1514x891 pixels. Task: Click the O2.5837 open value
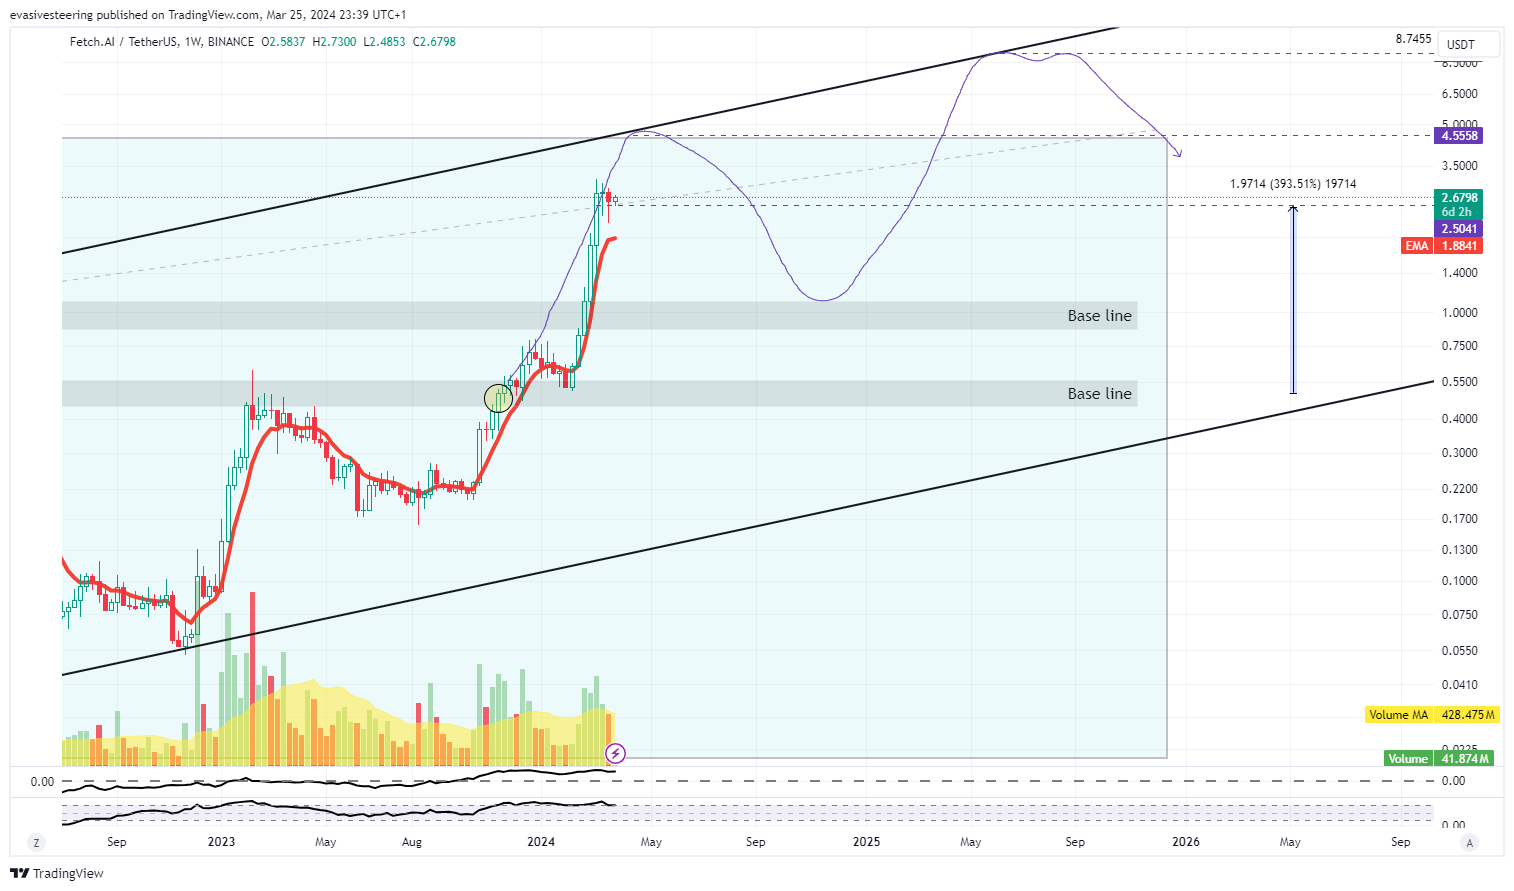283,42
